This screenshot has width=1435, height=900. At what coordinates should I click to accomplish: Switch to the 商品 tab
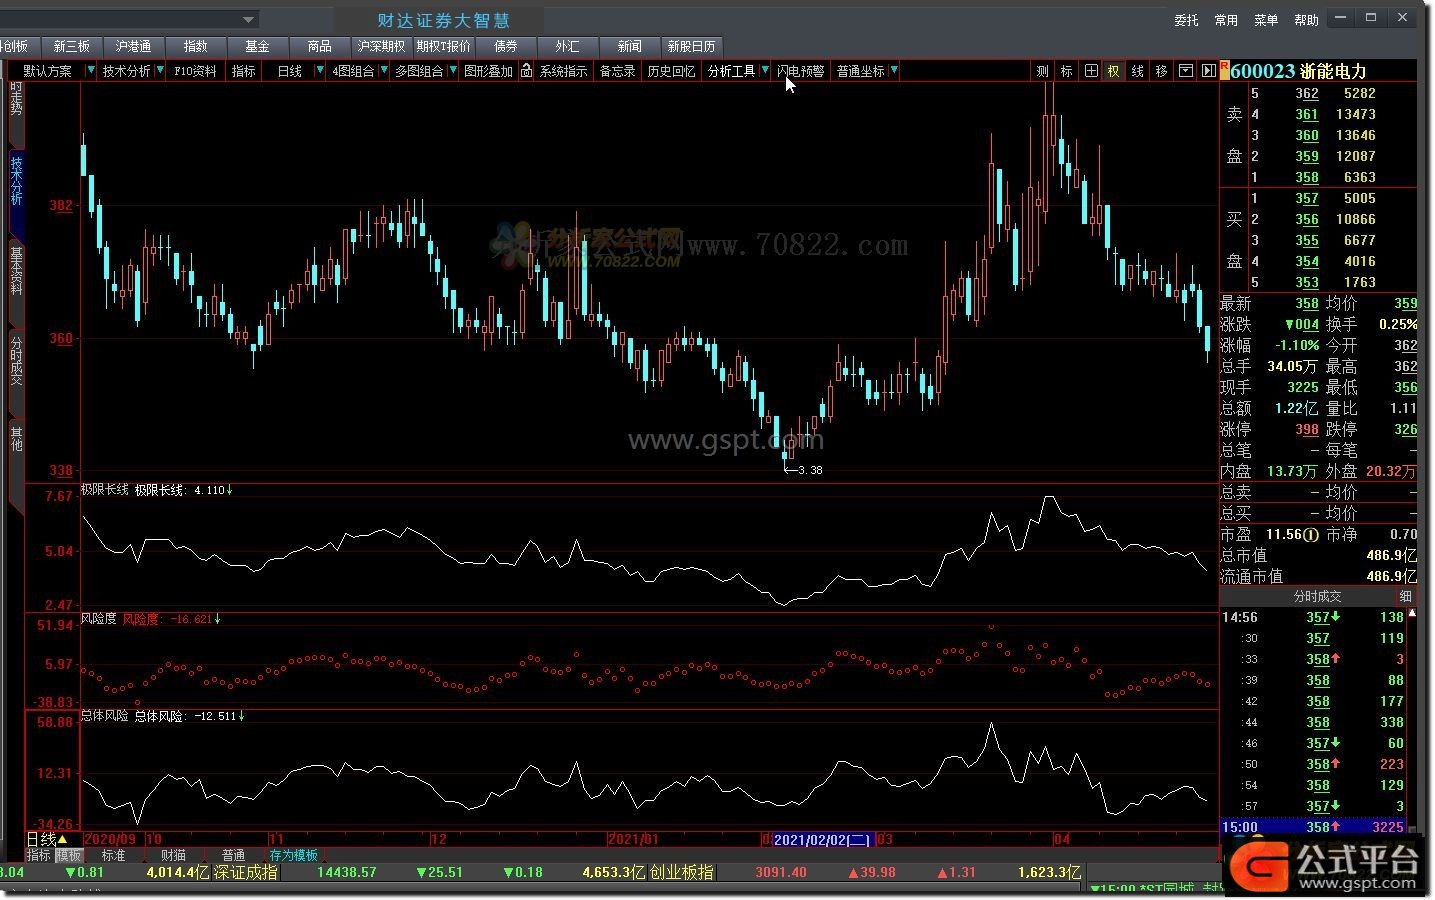pos(319,46)
